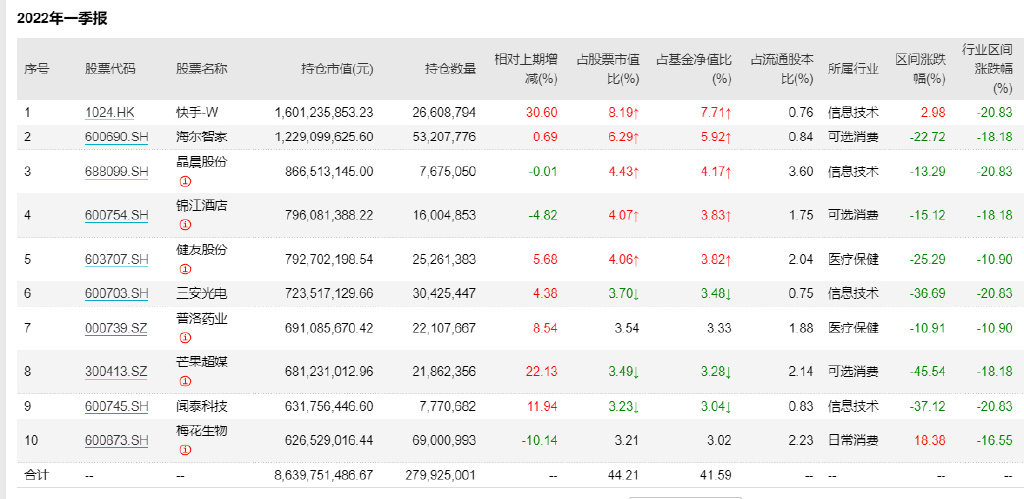The width and height of the screenshot is (1024, 499).
Task: Select the stock name 快手-W
Action: pos(200,112)
